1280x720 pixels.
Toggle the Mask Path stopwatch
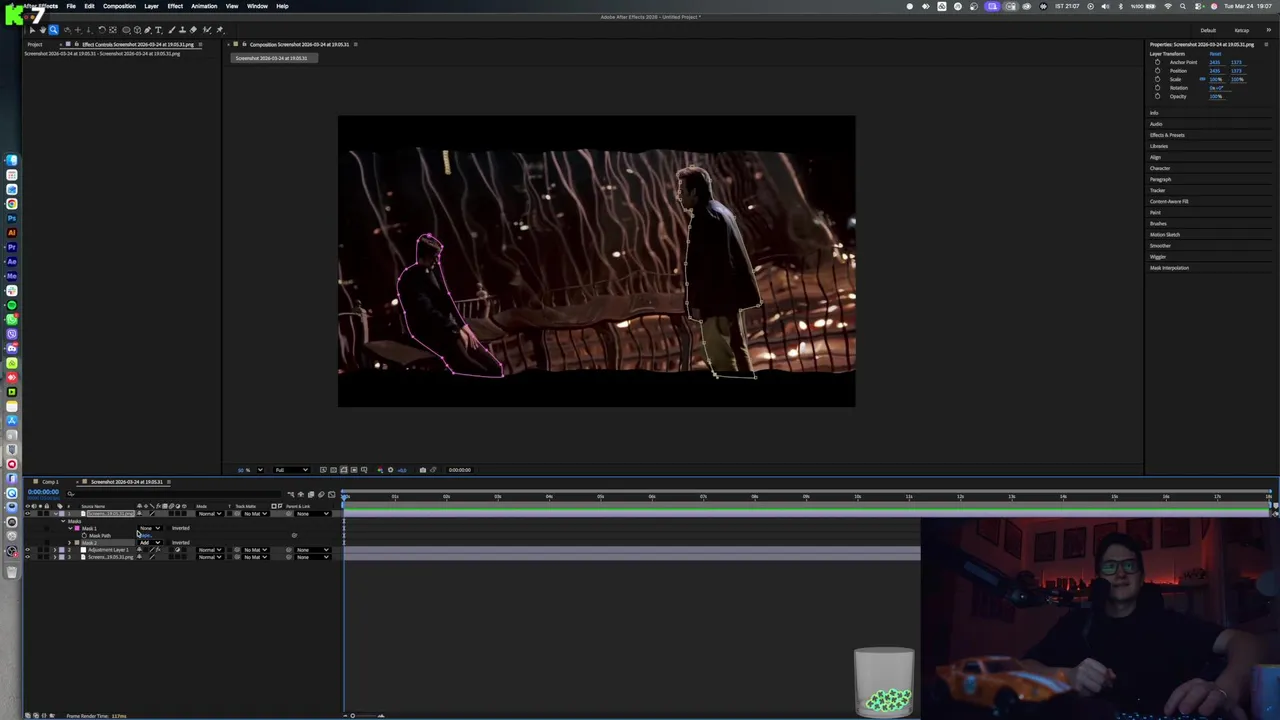point(84,535)
